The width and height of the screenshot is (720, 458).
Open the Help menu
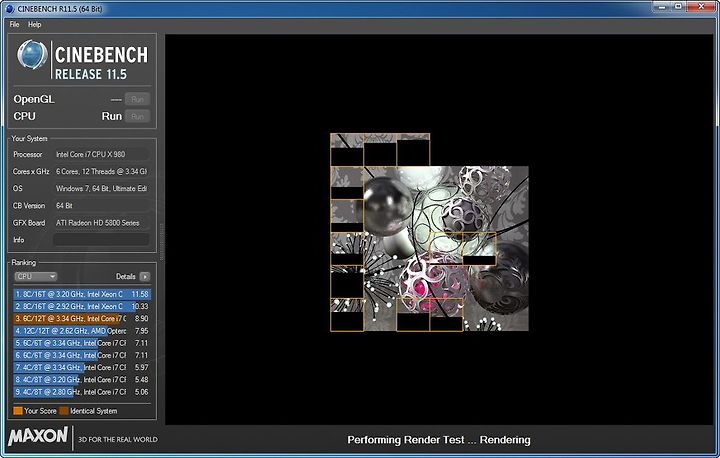pos(34,24)
